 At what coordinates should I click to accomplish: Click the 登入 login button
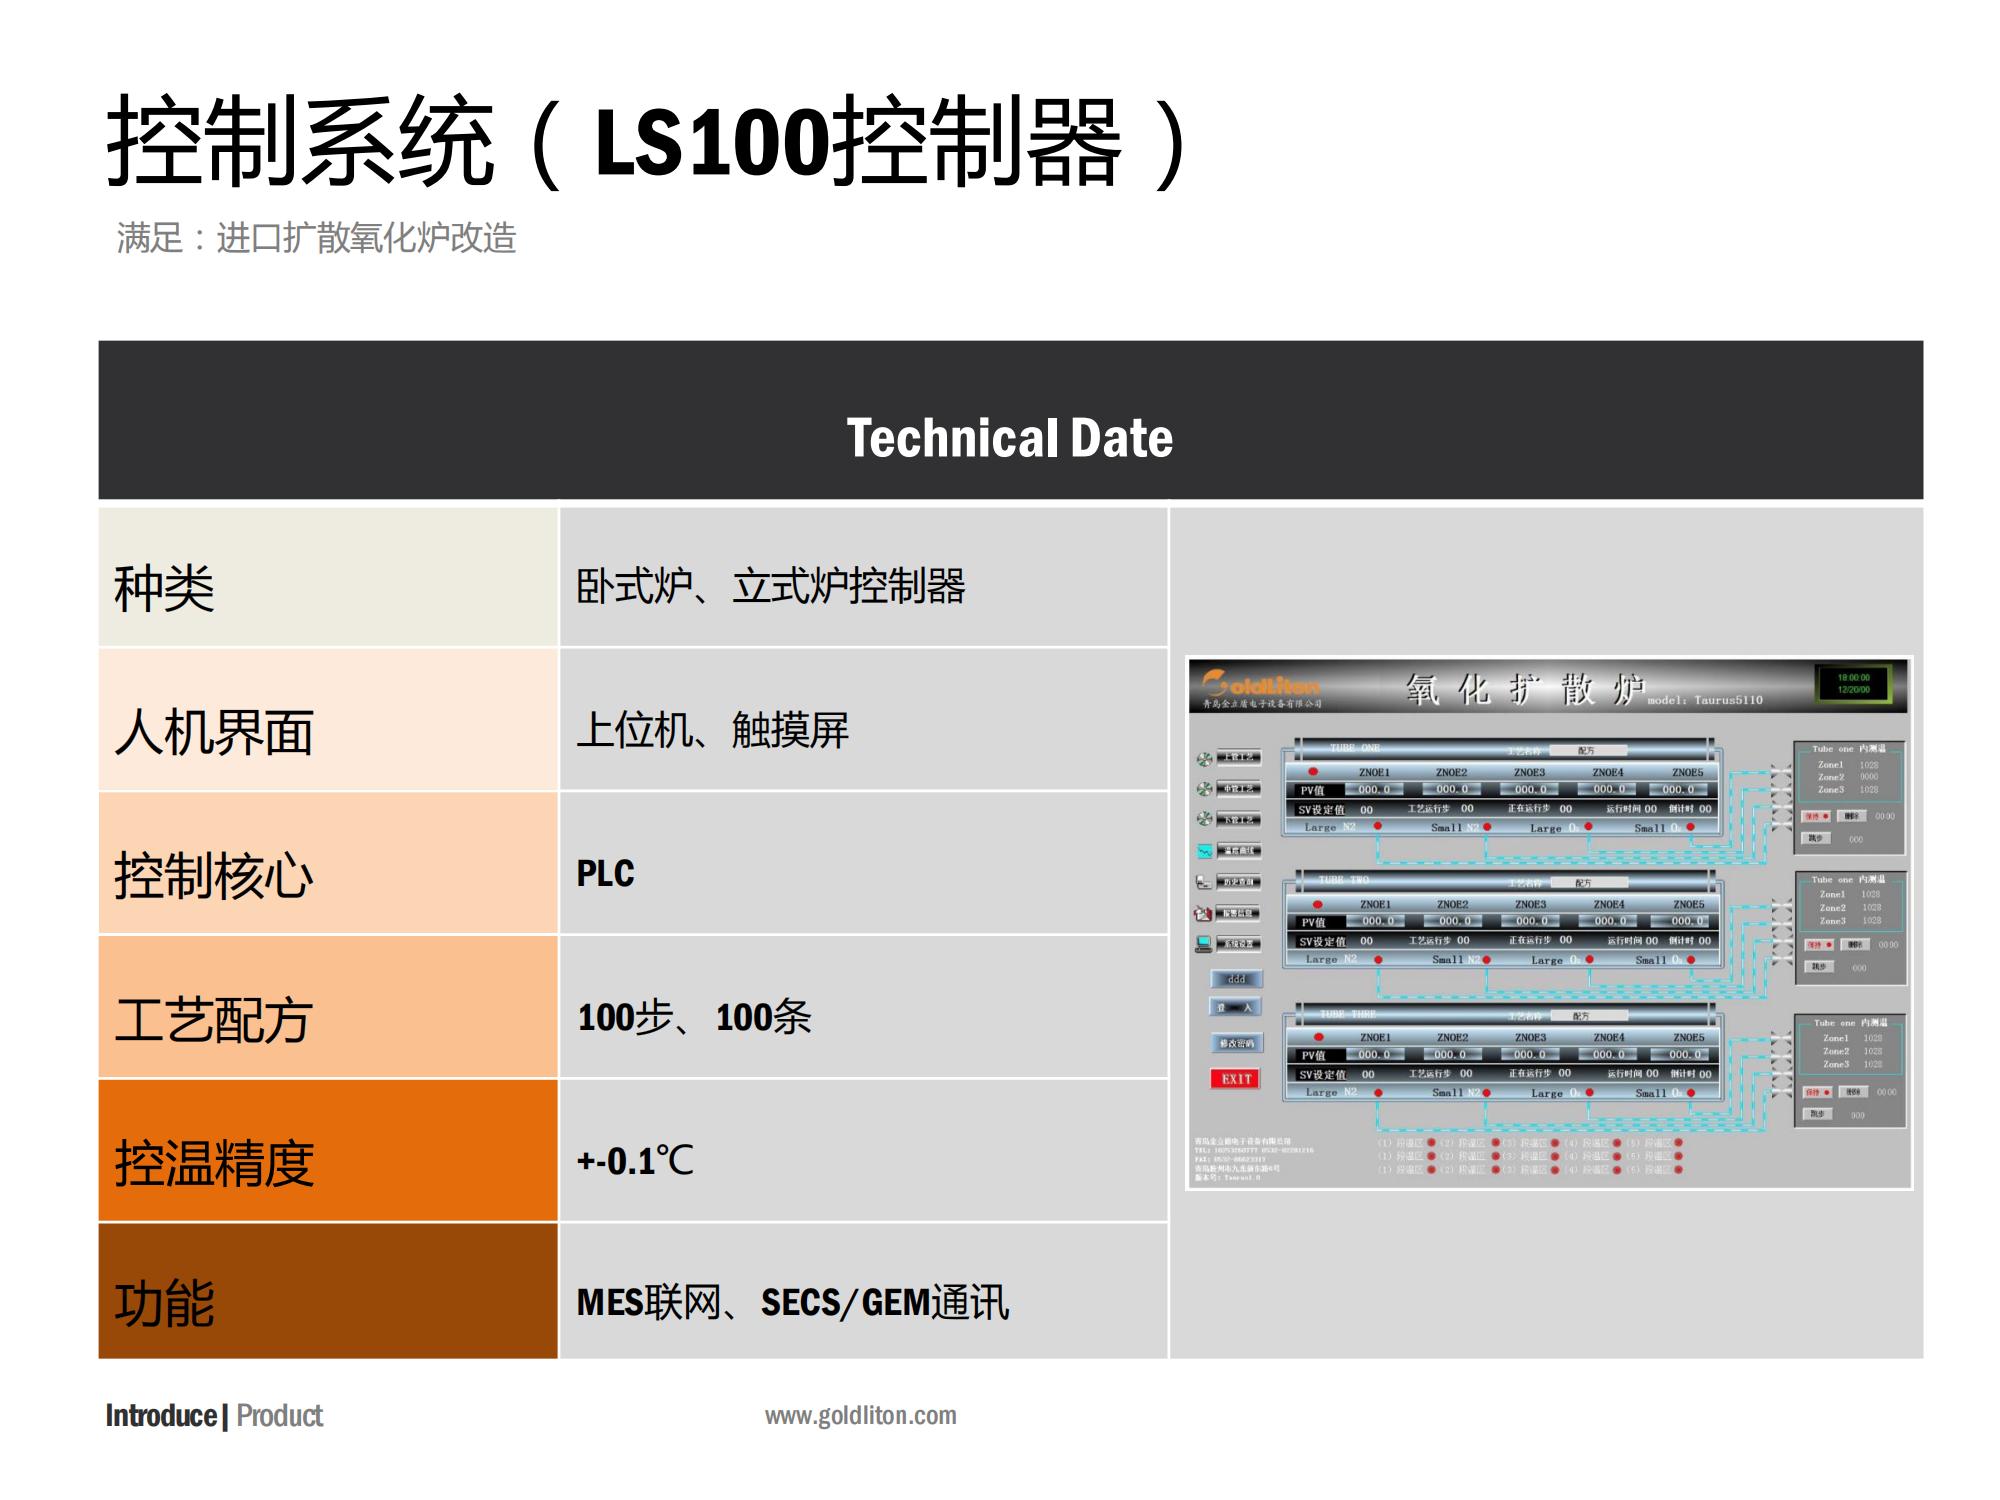coord(1237,1007)
